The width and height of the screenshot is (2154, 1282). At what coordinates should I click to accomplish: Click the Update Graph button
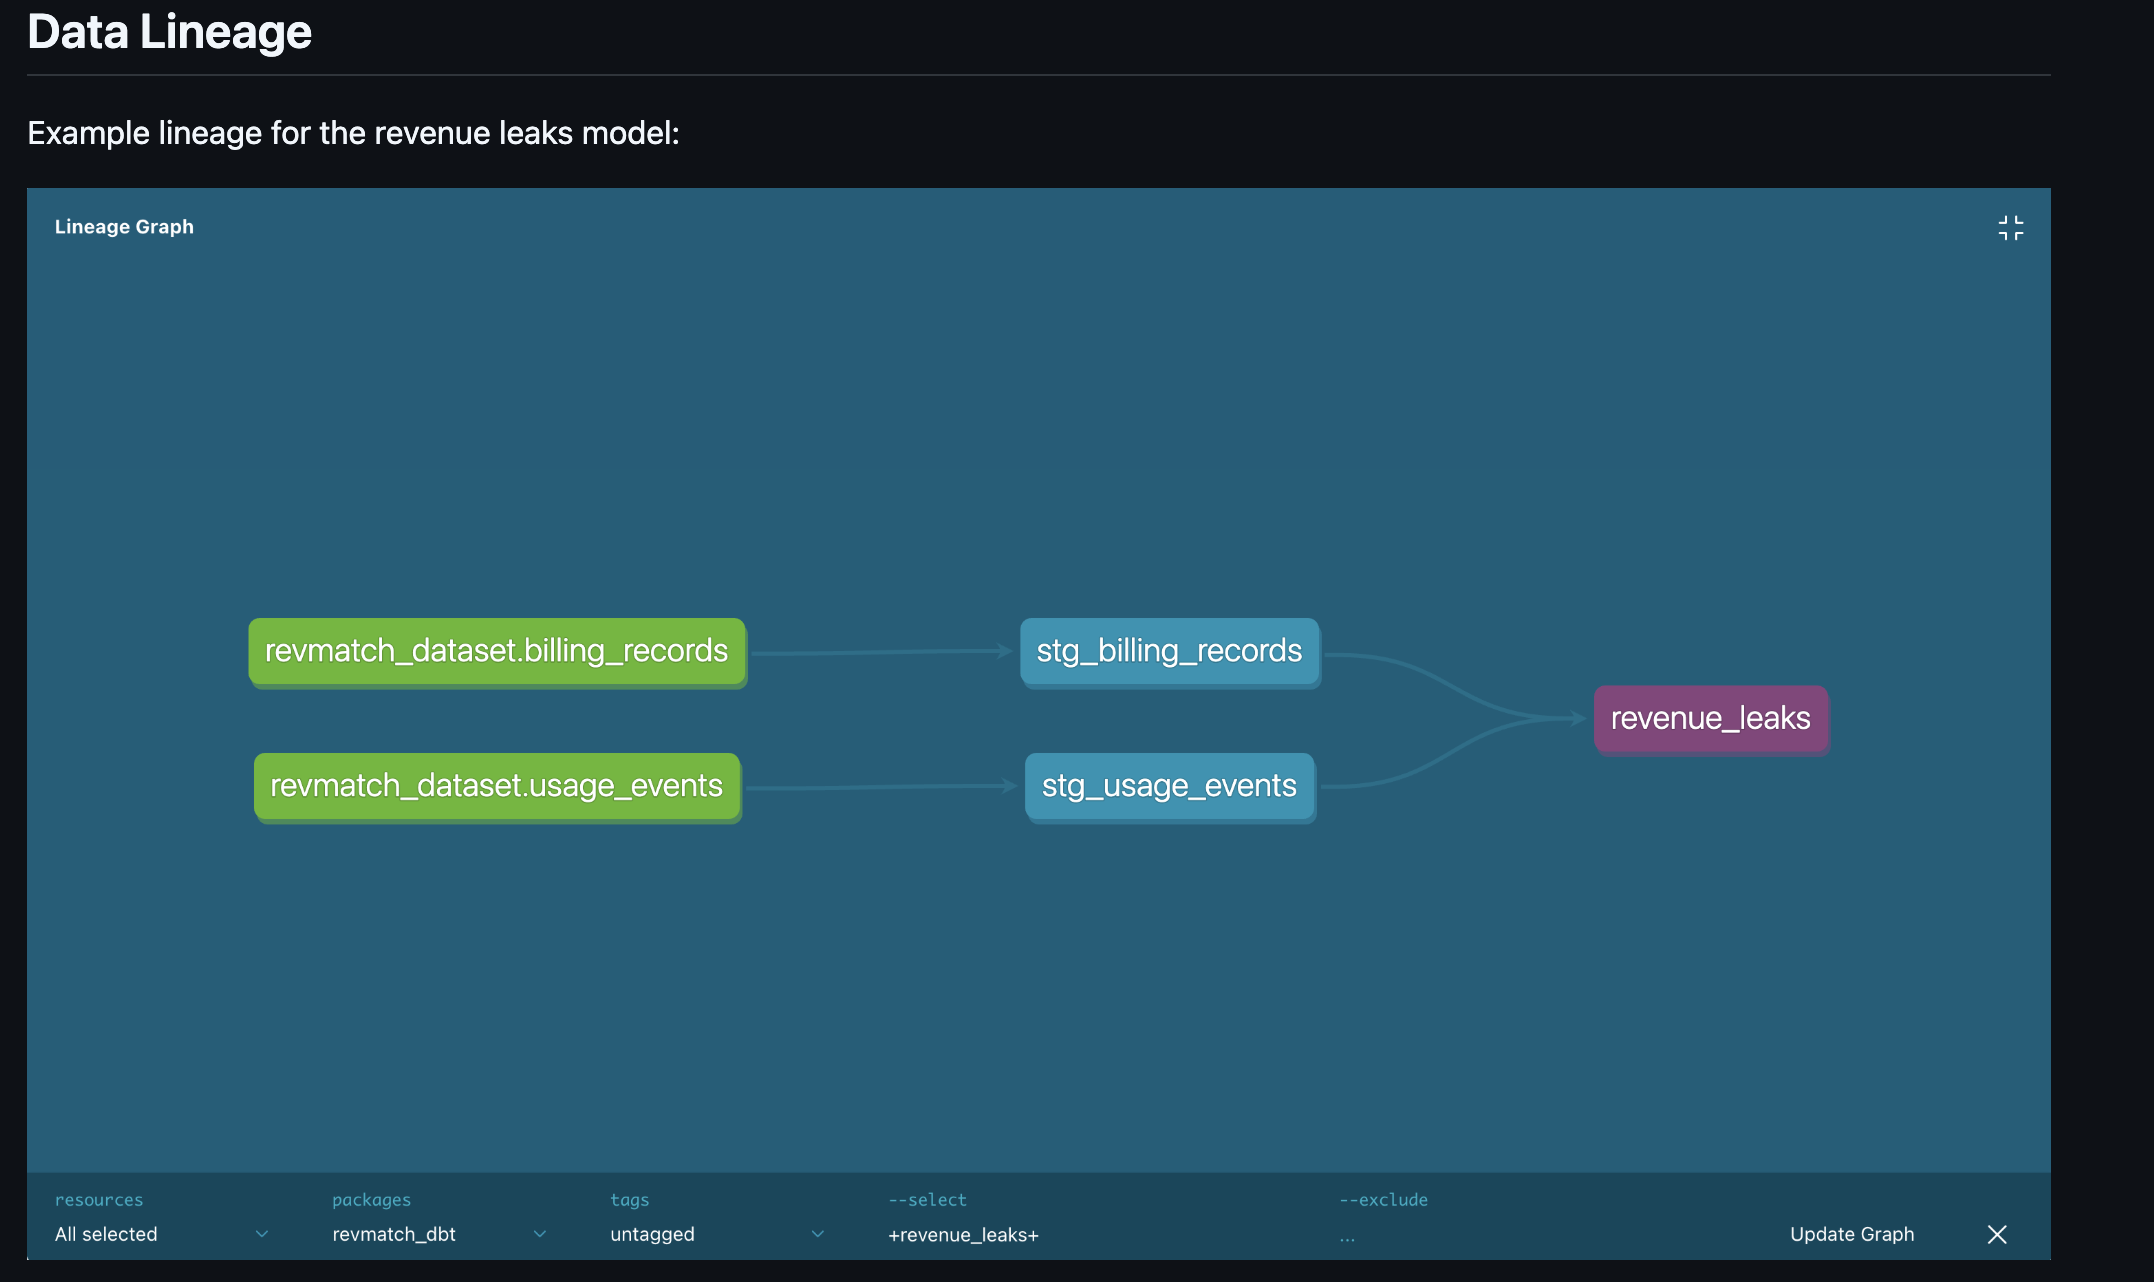pyautogui.click(x=1852, y=1234)
